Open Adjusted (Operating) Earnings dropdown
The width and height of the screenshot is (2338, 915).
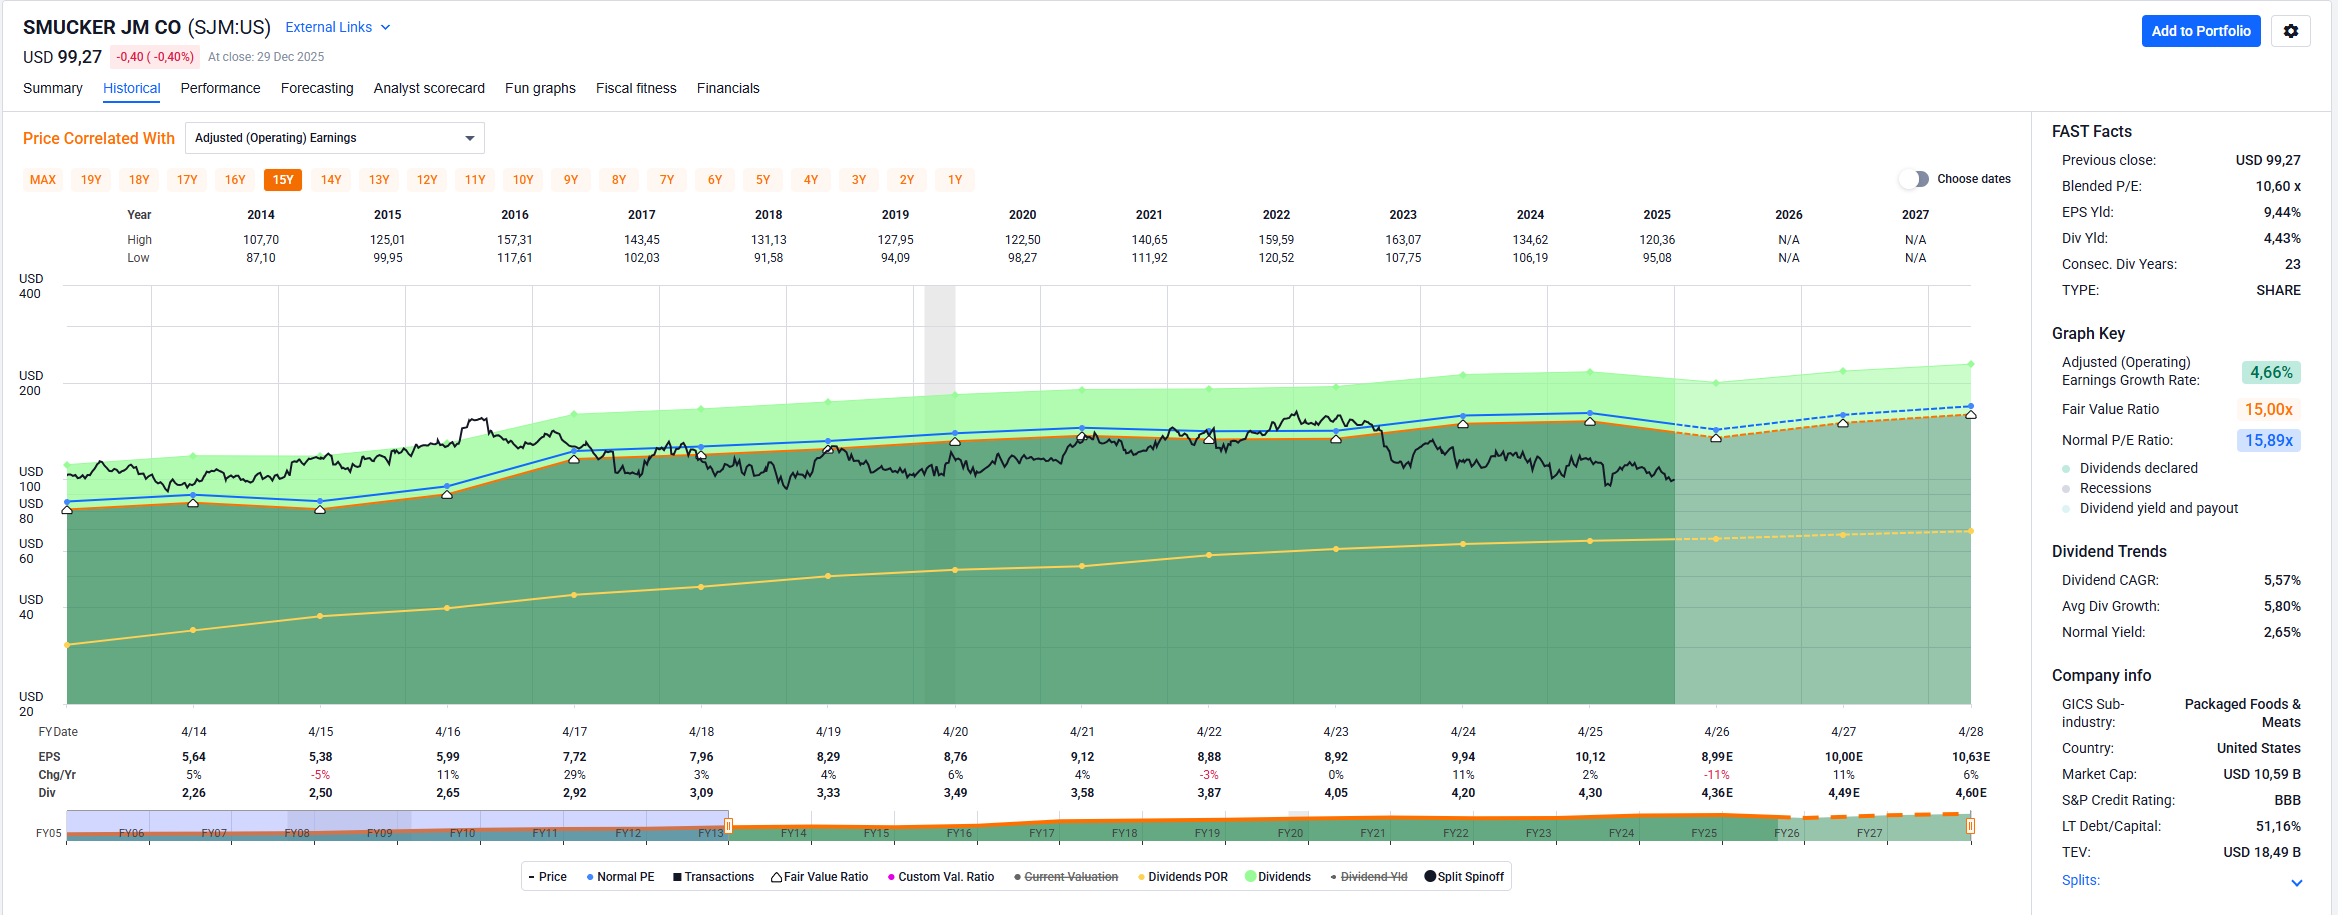coord(334,138)
